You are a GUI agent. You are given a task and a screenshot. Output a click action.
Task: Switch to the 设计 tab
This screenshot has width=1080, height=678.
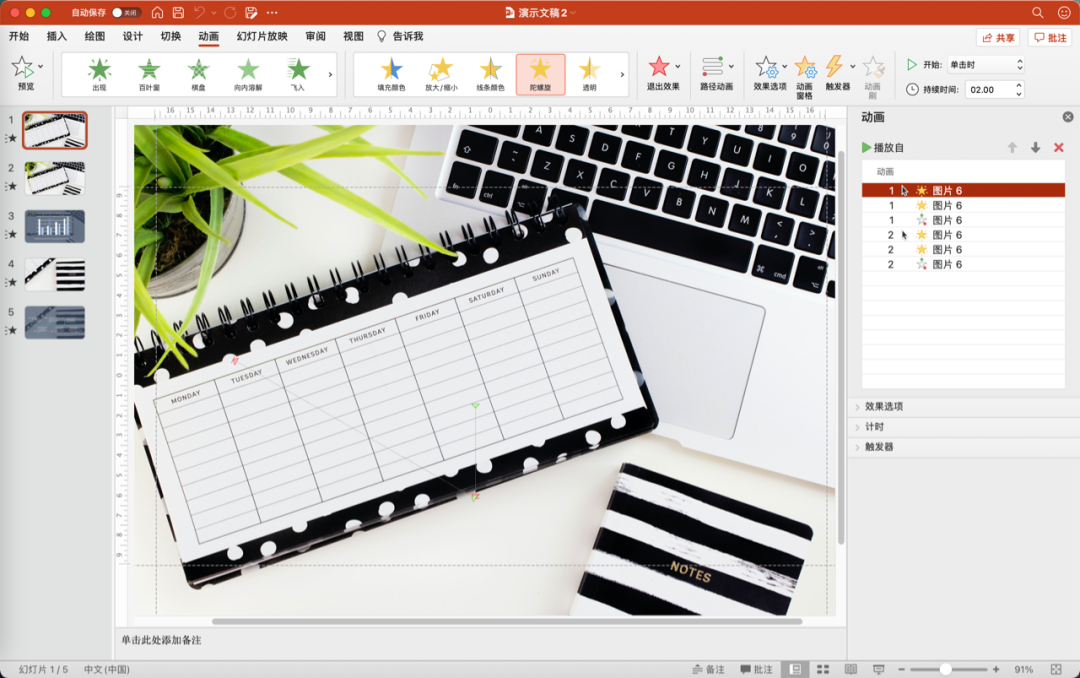[132, 37]
